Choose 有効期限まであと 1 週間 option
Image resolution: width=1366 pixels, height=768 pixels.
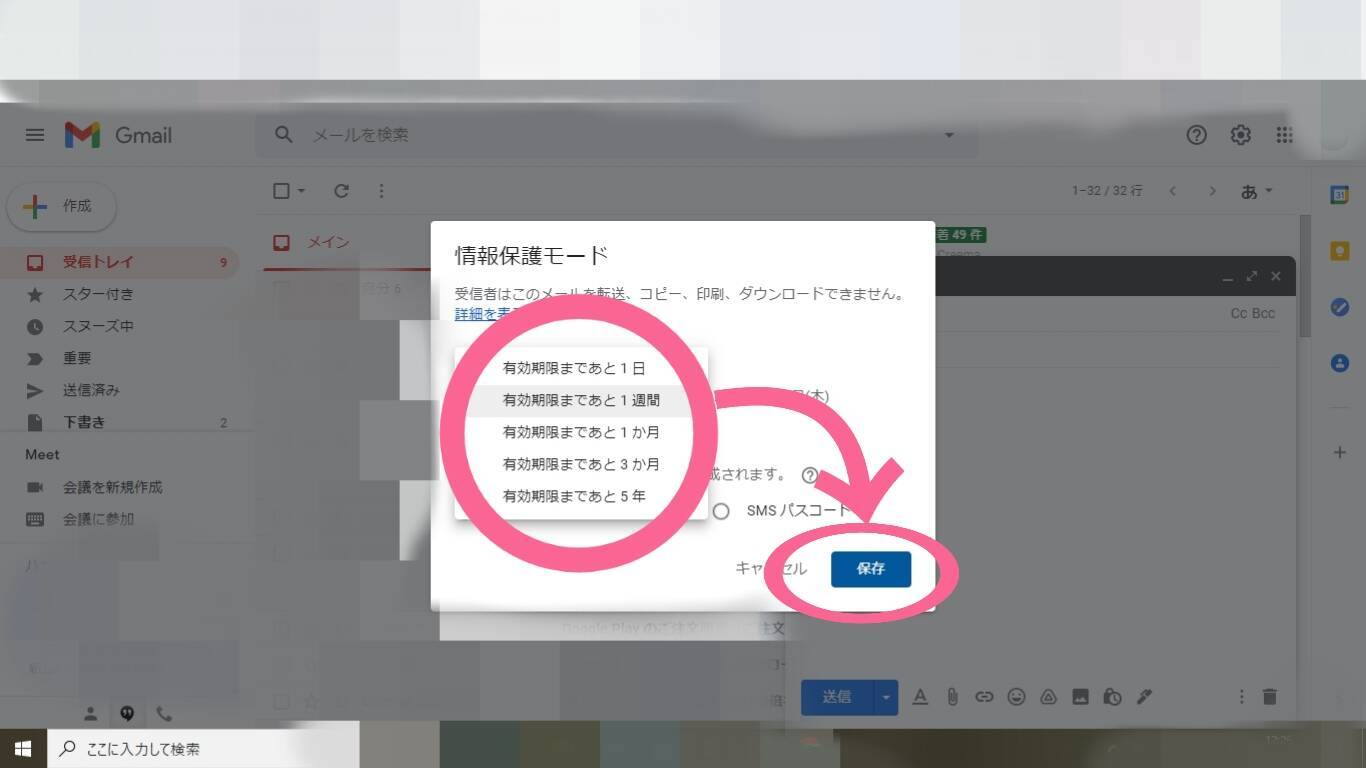(581, 400)
